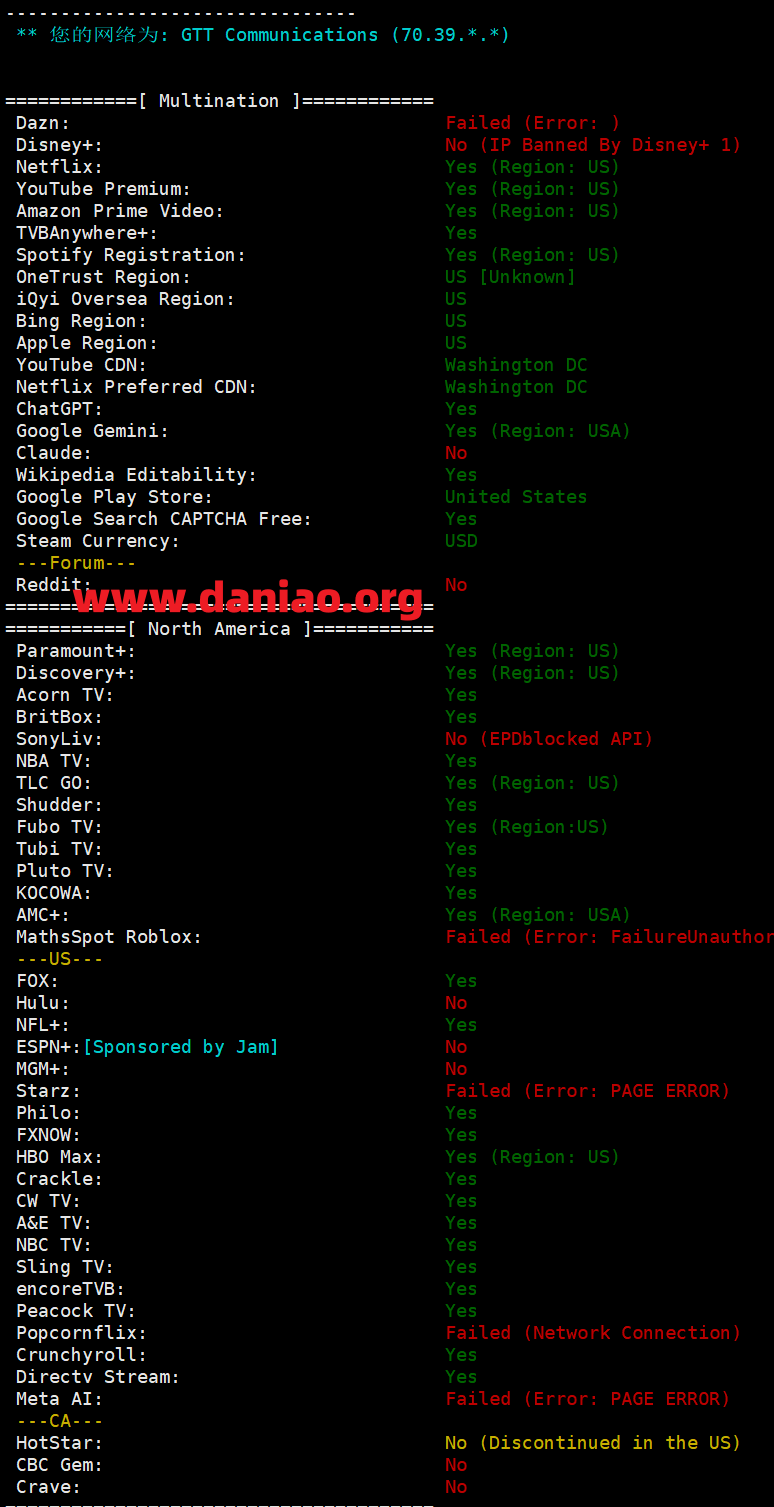The height and width of the screenshot is (1507, 774).
Task: Select Netflix Preferred CDN label
Action: [136, 387]
